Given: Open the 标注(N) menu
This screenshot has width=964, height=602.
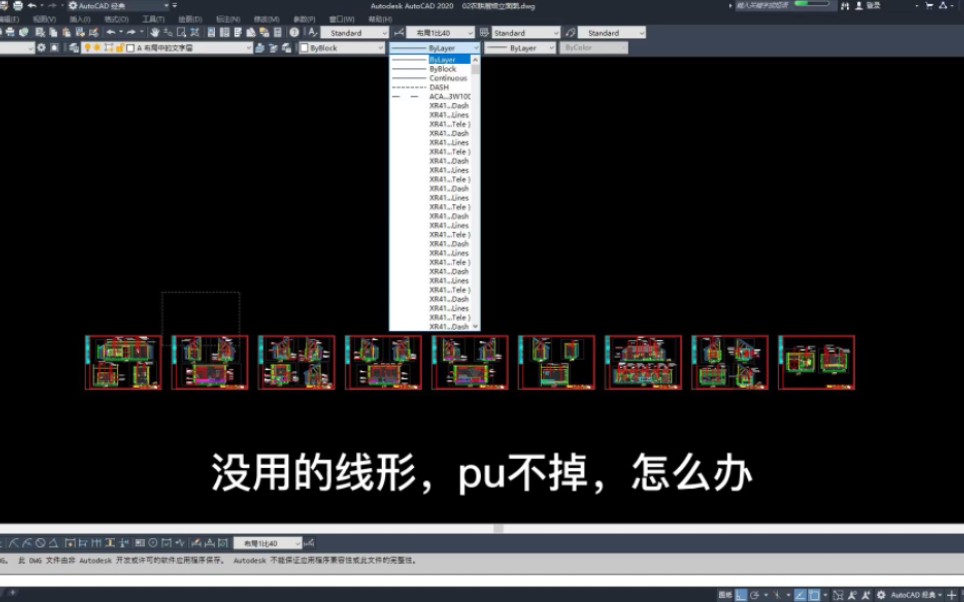Looking at the screenshot, I should point(228,17).
